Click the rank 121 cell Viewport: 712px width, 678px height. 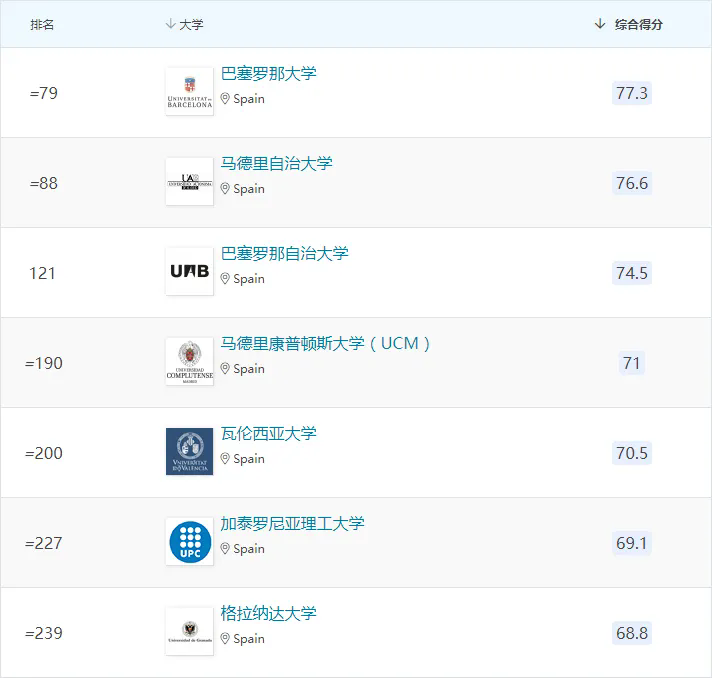(42, 273)
